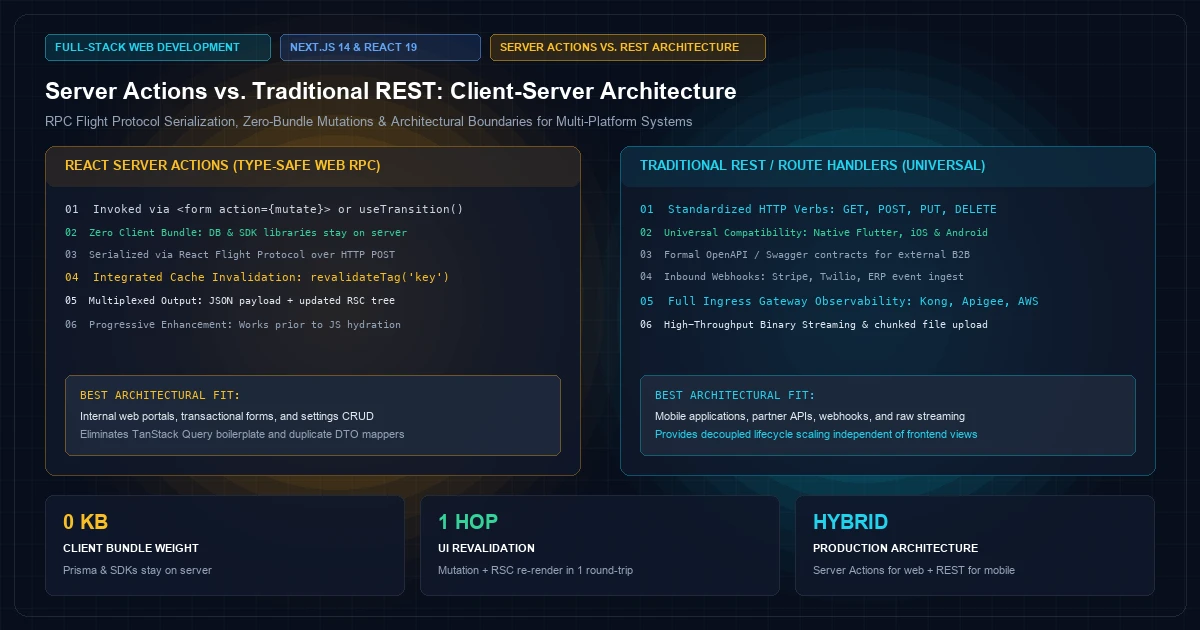1200x630 pixels.
Task: Select the Zero Client Bundle line
Action: tap(236, 232)
